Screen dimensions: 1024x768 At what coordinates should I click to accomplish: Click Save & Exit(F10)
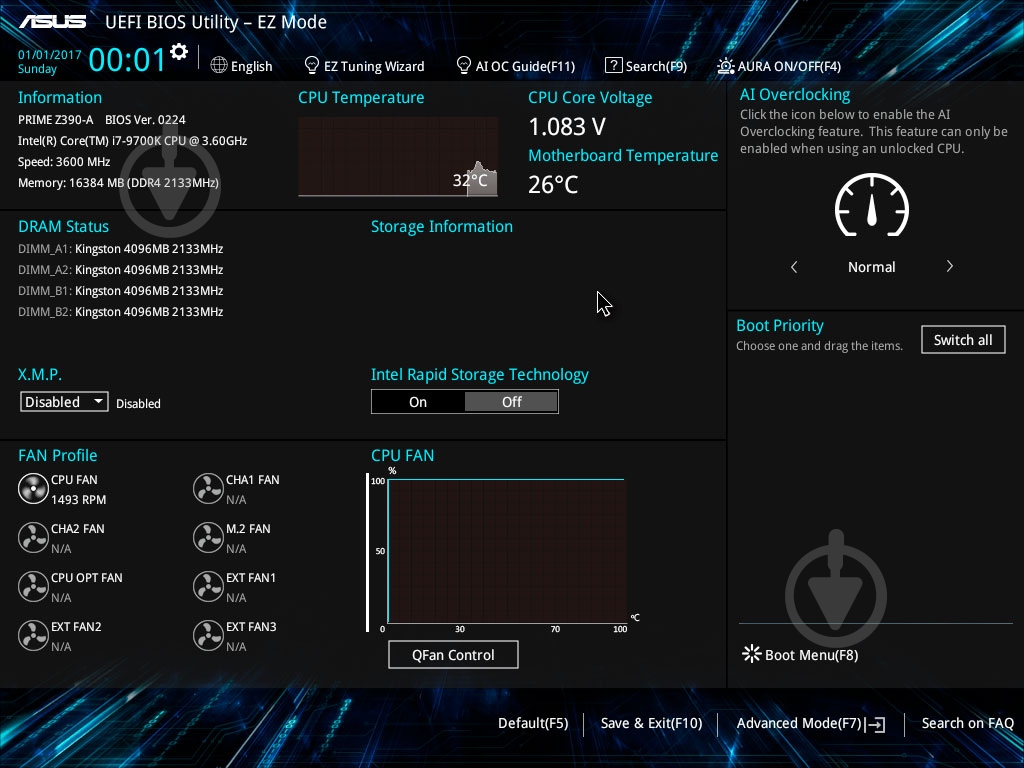click(651, 723)
